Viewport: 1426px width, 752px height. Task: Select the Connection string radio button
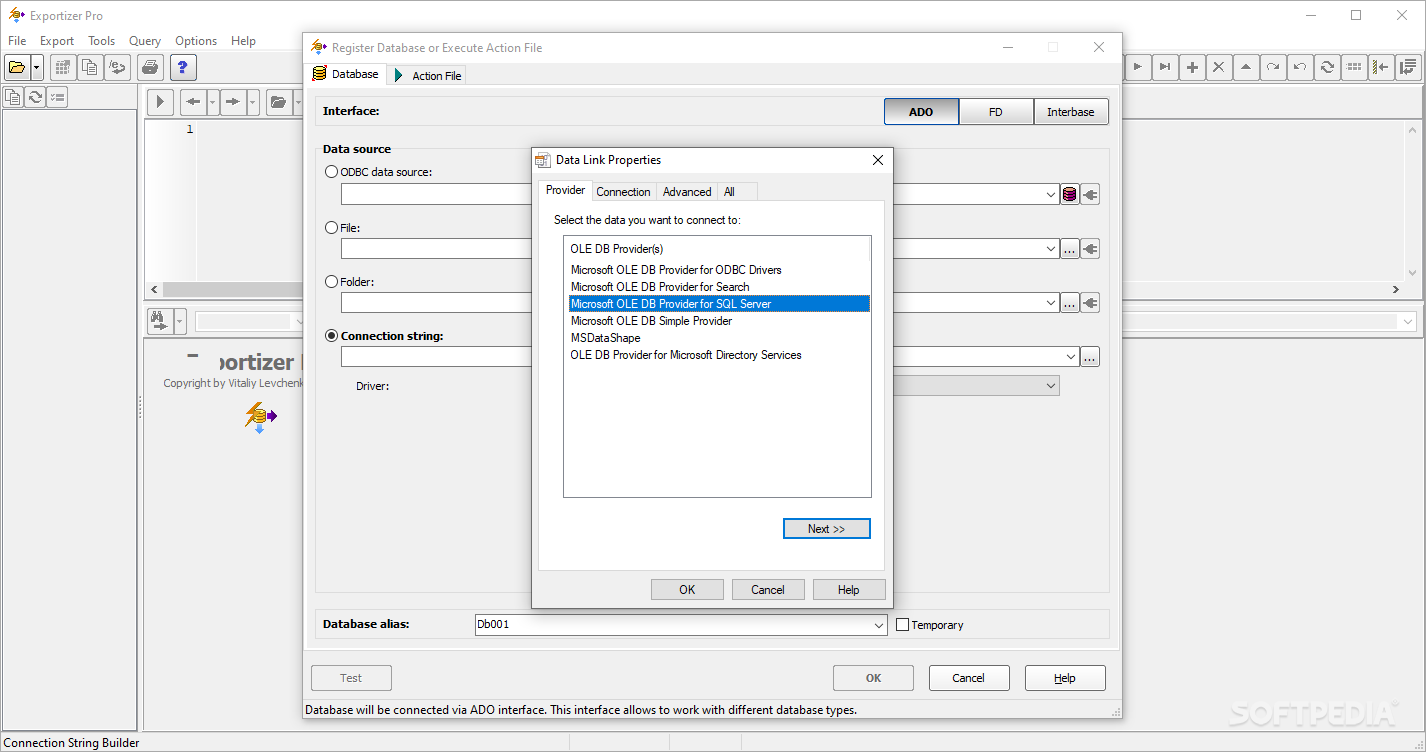[332, 336]
